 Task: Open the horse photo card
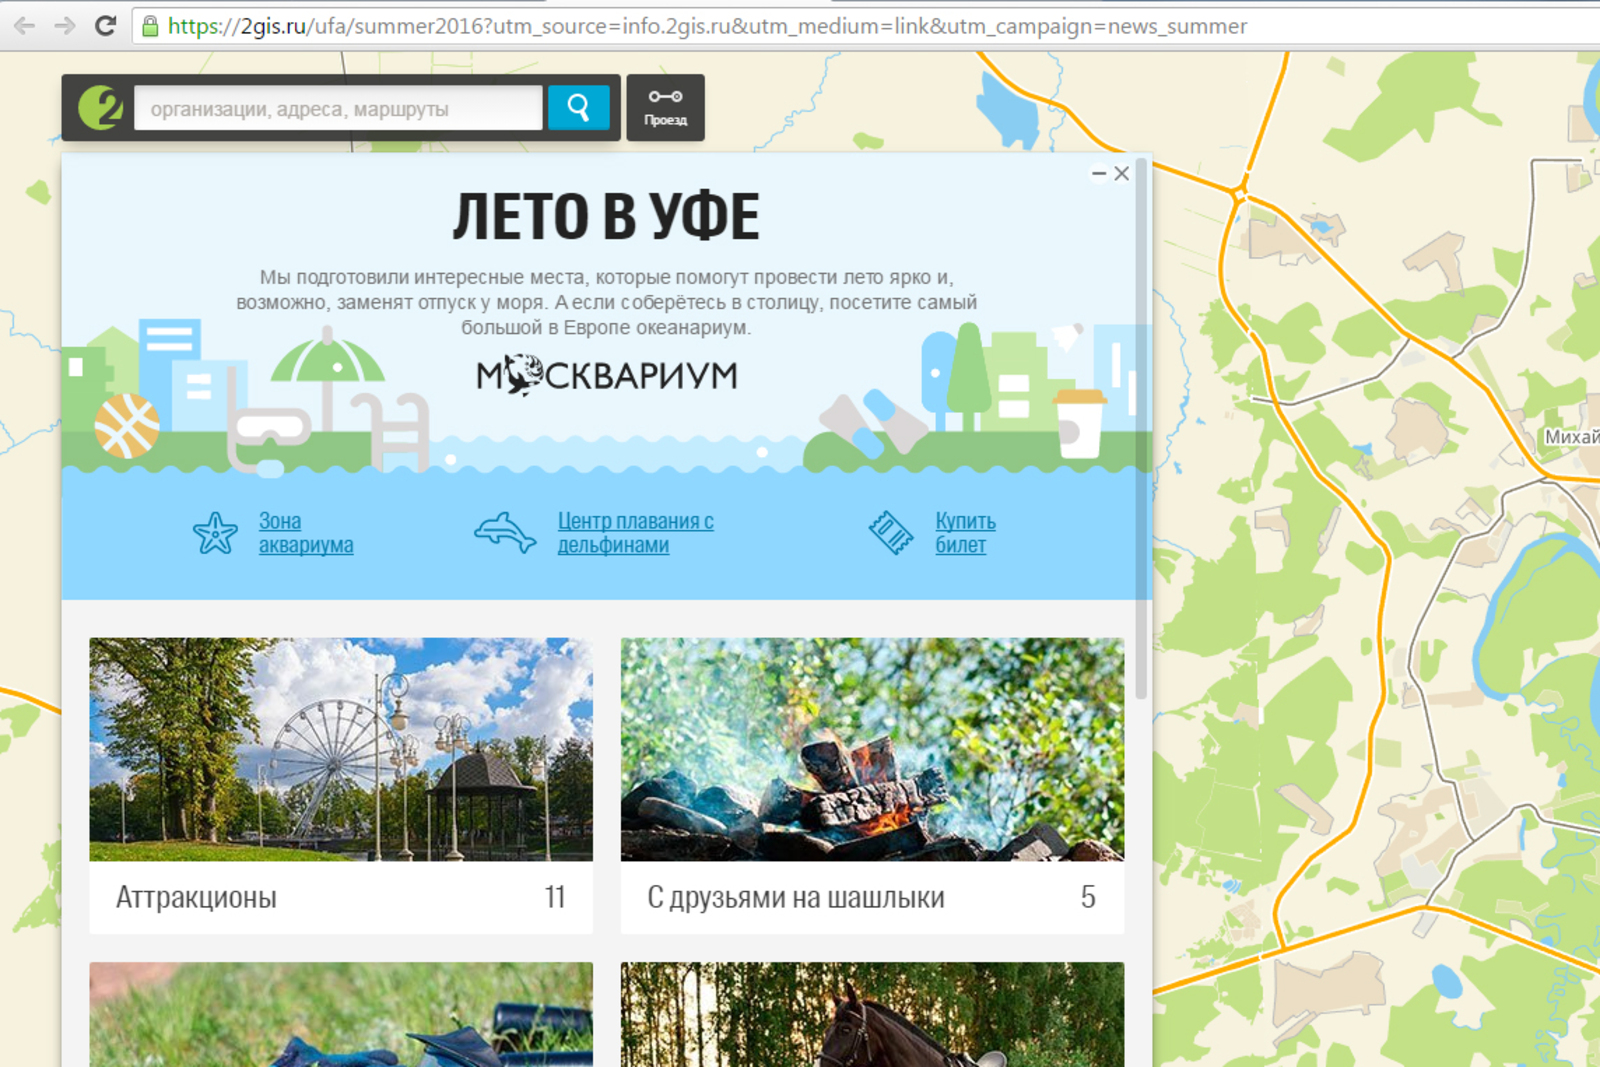pos(872,1014)
